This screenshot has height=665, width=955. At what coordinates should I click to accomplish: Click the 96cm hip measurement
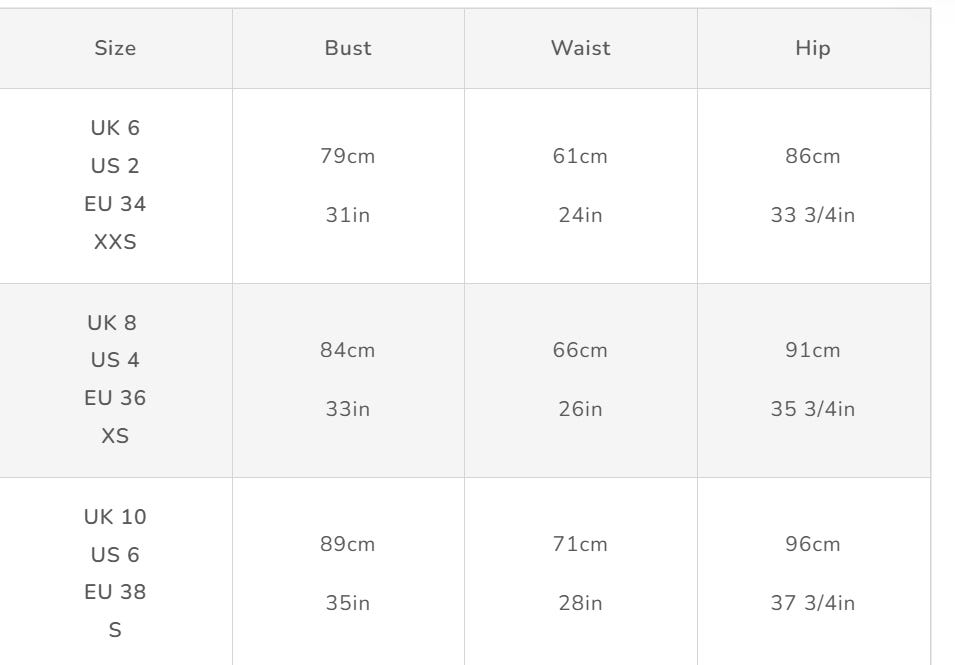[812, 544]
